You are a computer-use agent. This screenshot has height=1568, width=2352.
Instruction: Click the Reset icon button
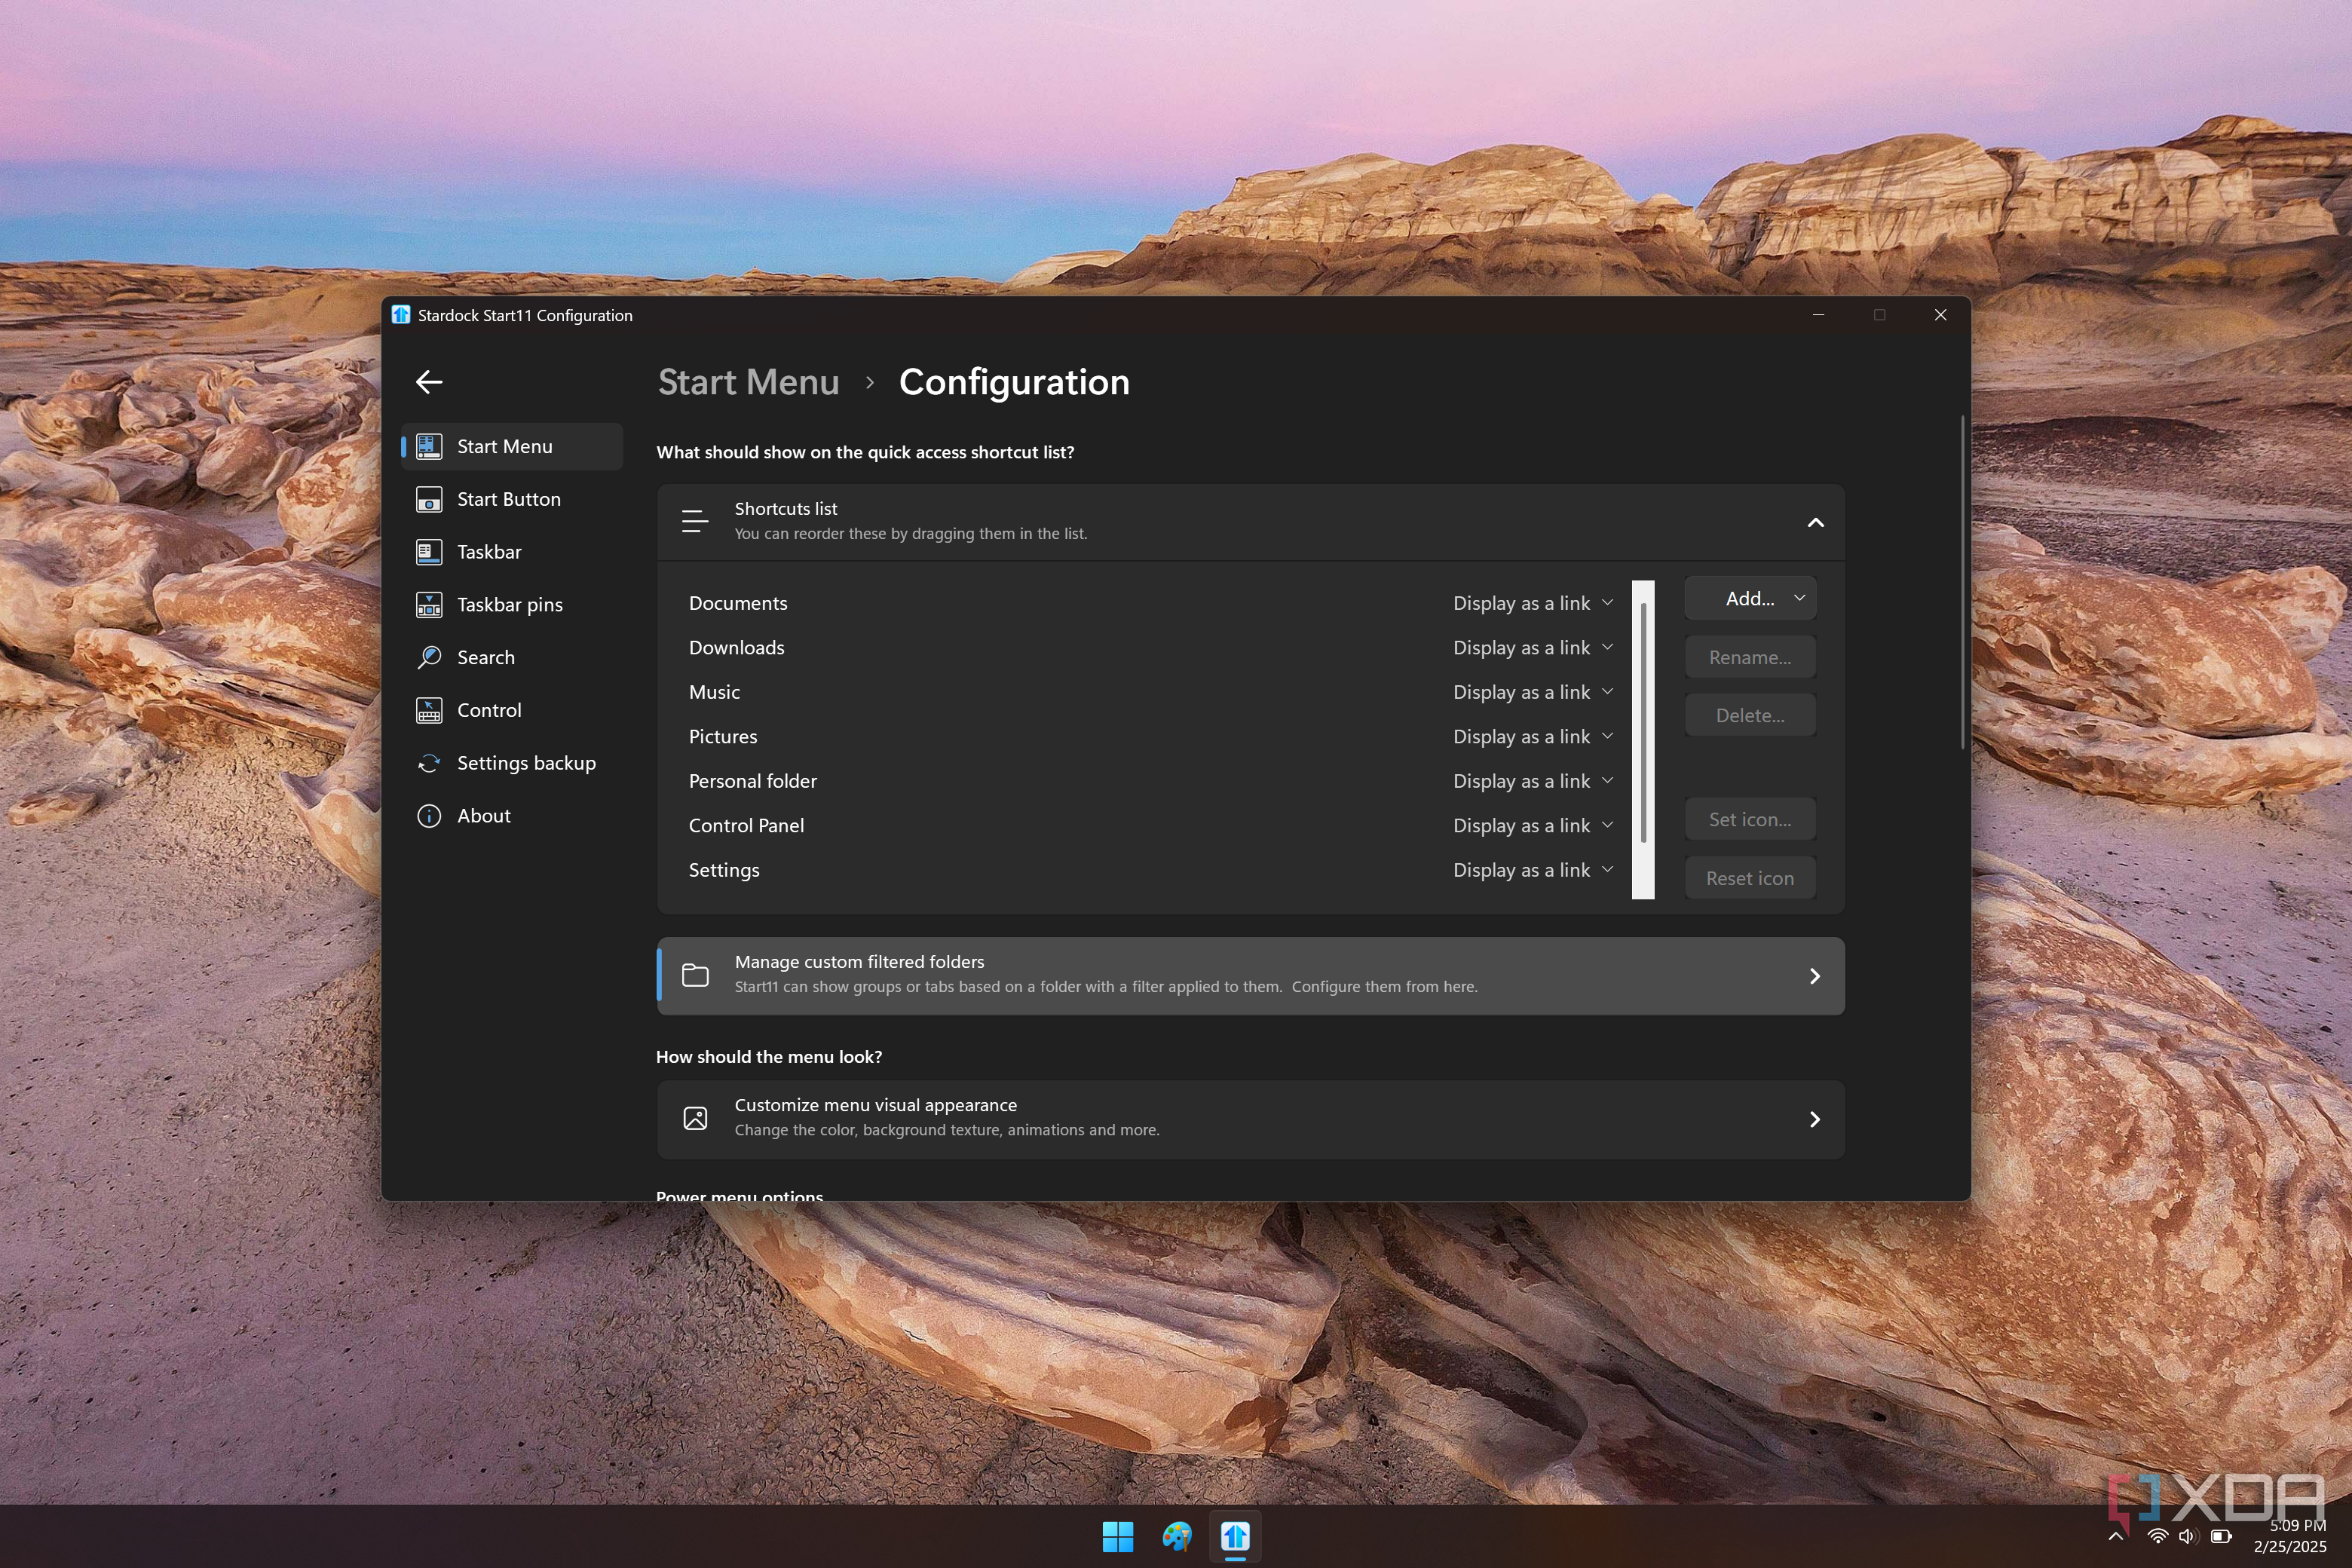tap(1750, 878)
